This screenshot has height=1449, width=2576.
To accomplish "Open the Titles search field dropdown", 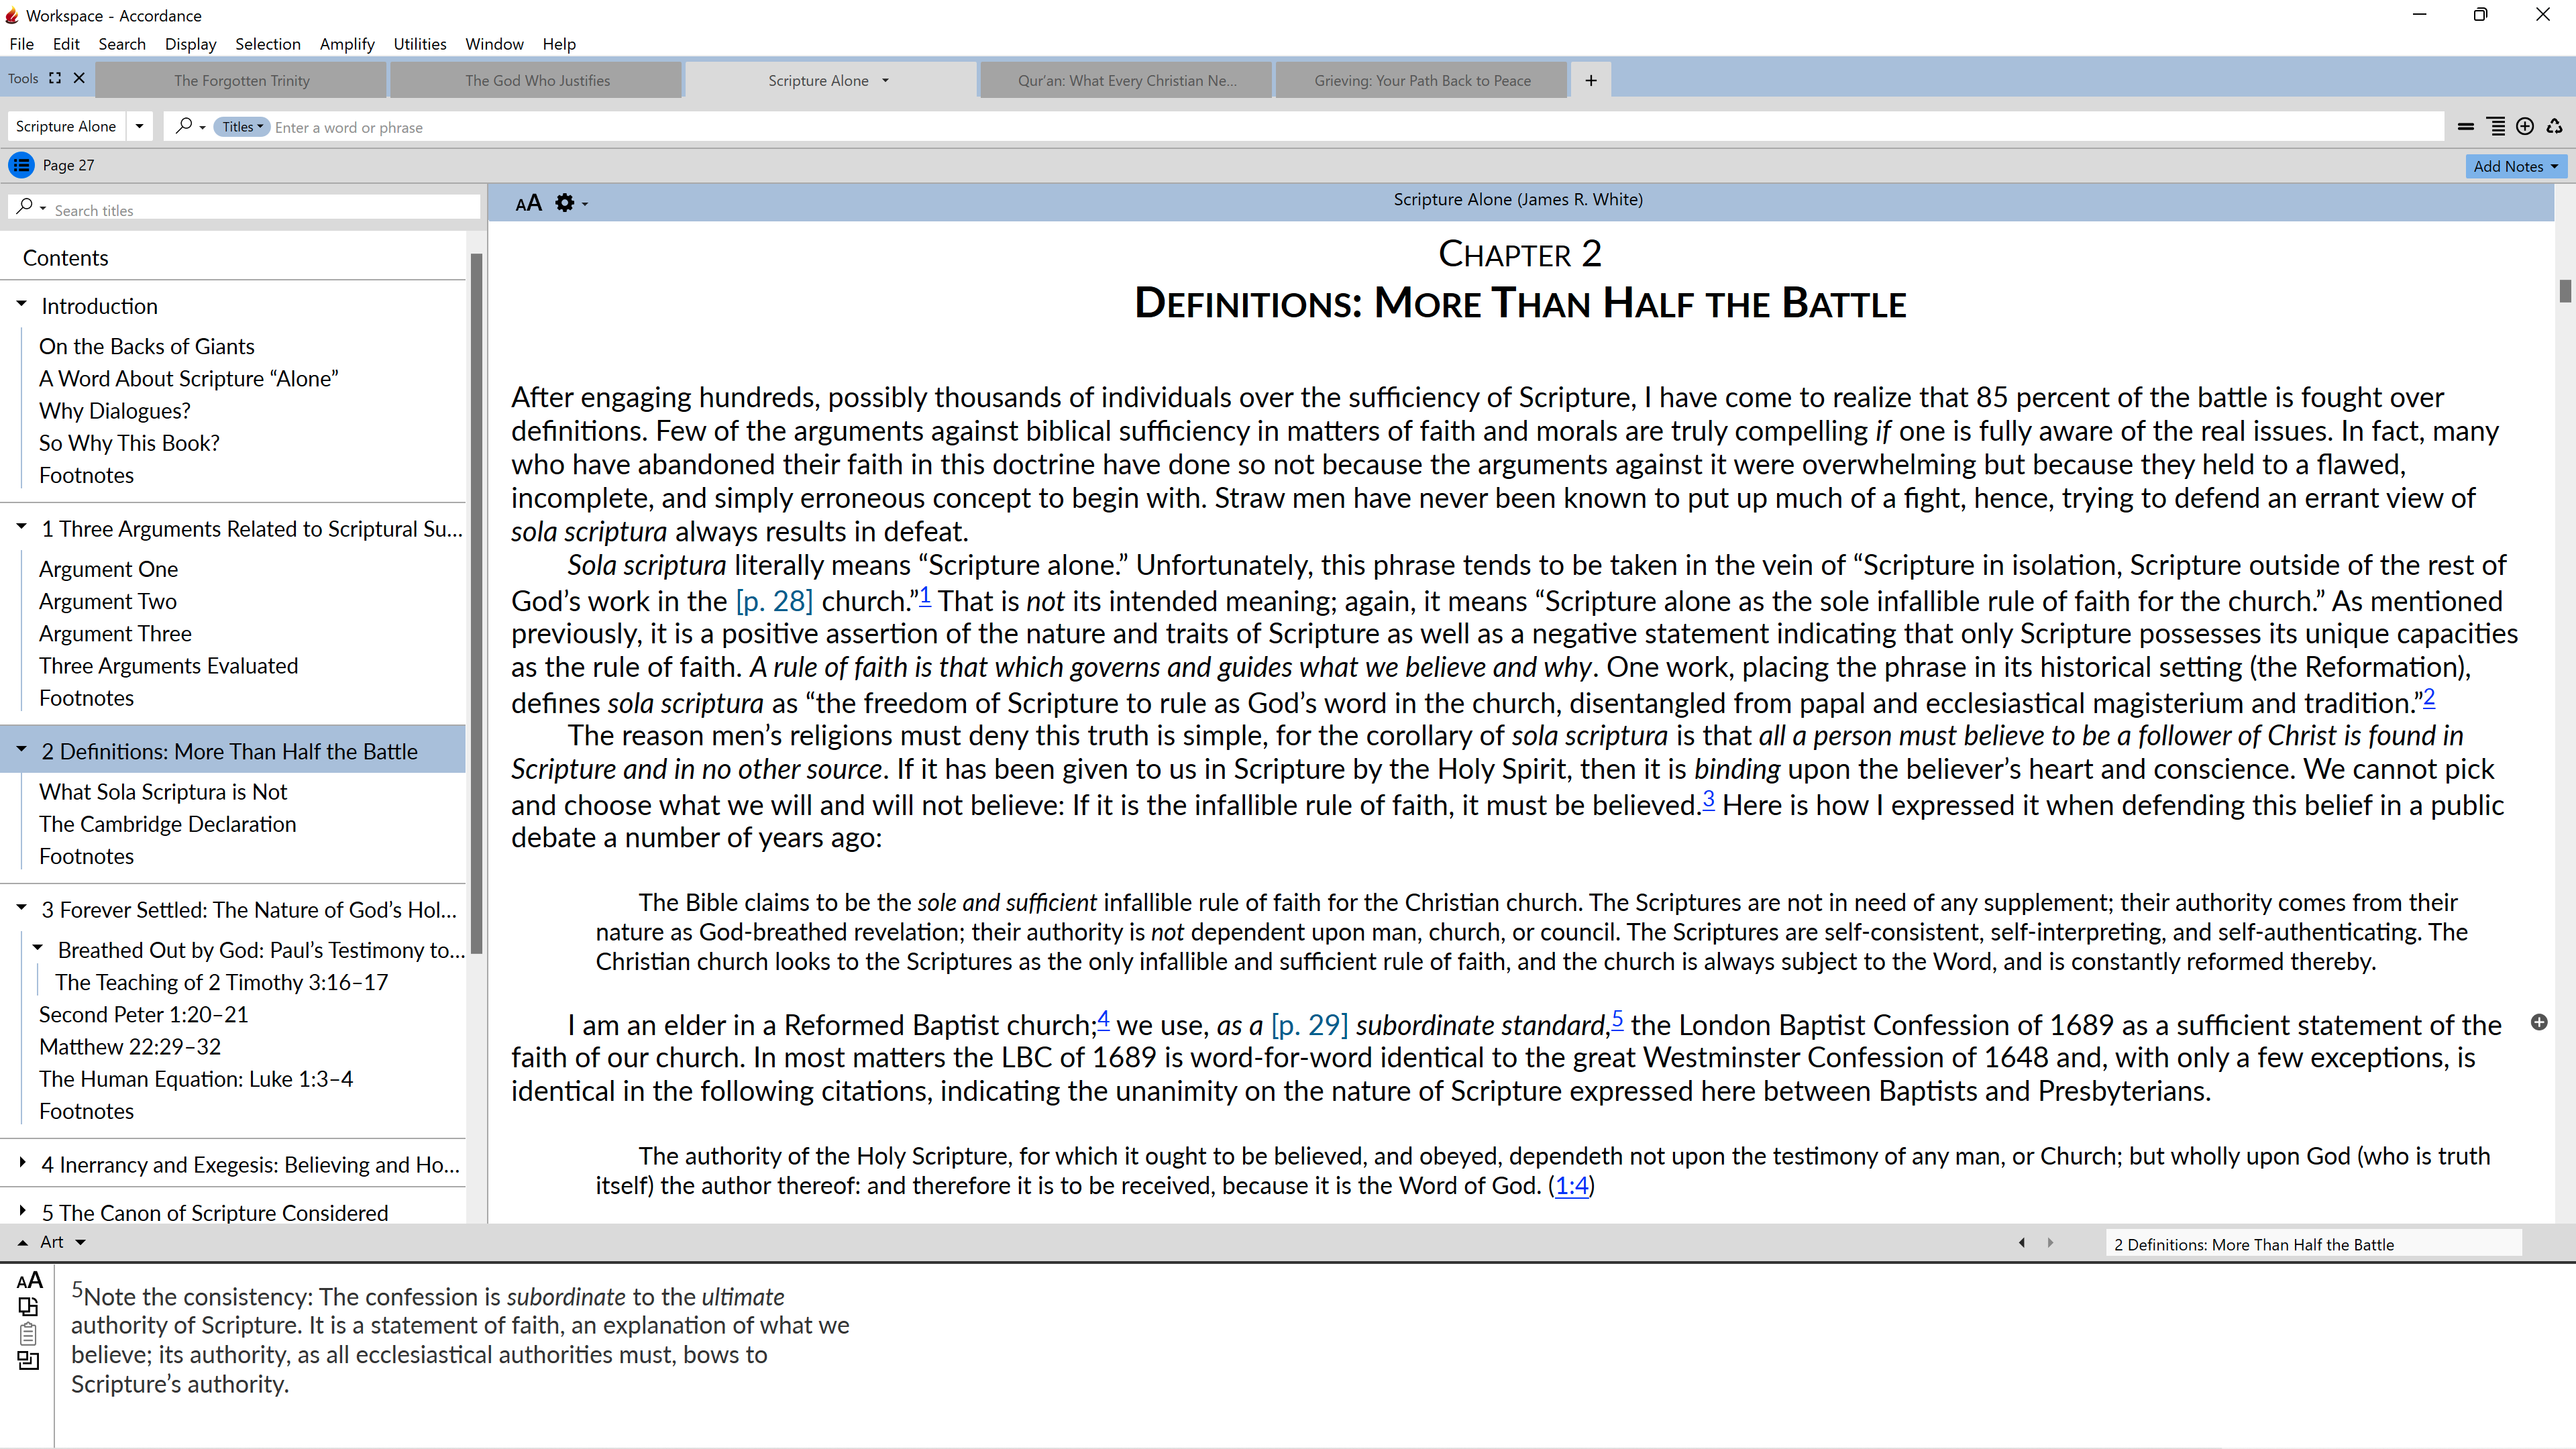I will coord(242,127).
